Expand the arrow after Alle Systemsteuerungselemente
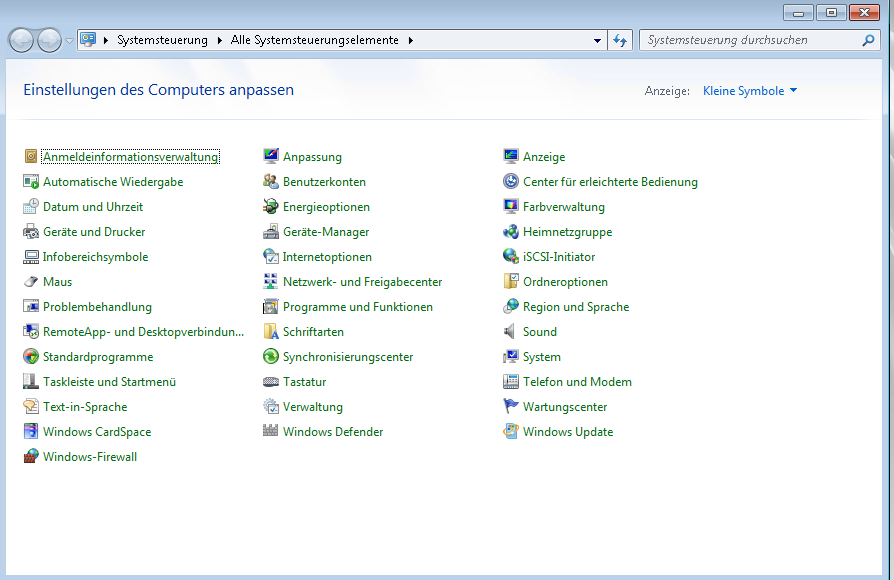 [x=411, y=40]
